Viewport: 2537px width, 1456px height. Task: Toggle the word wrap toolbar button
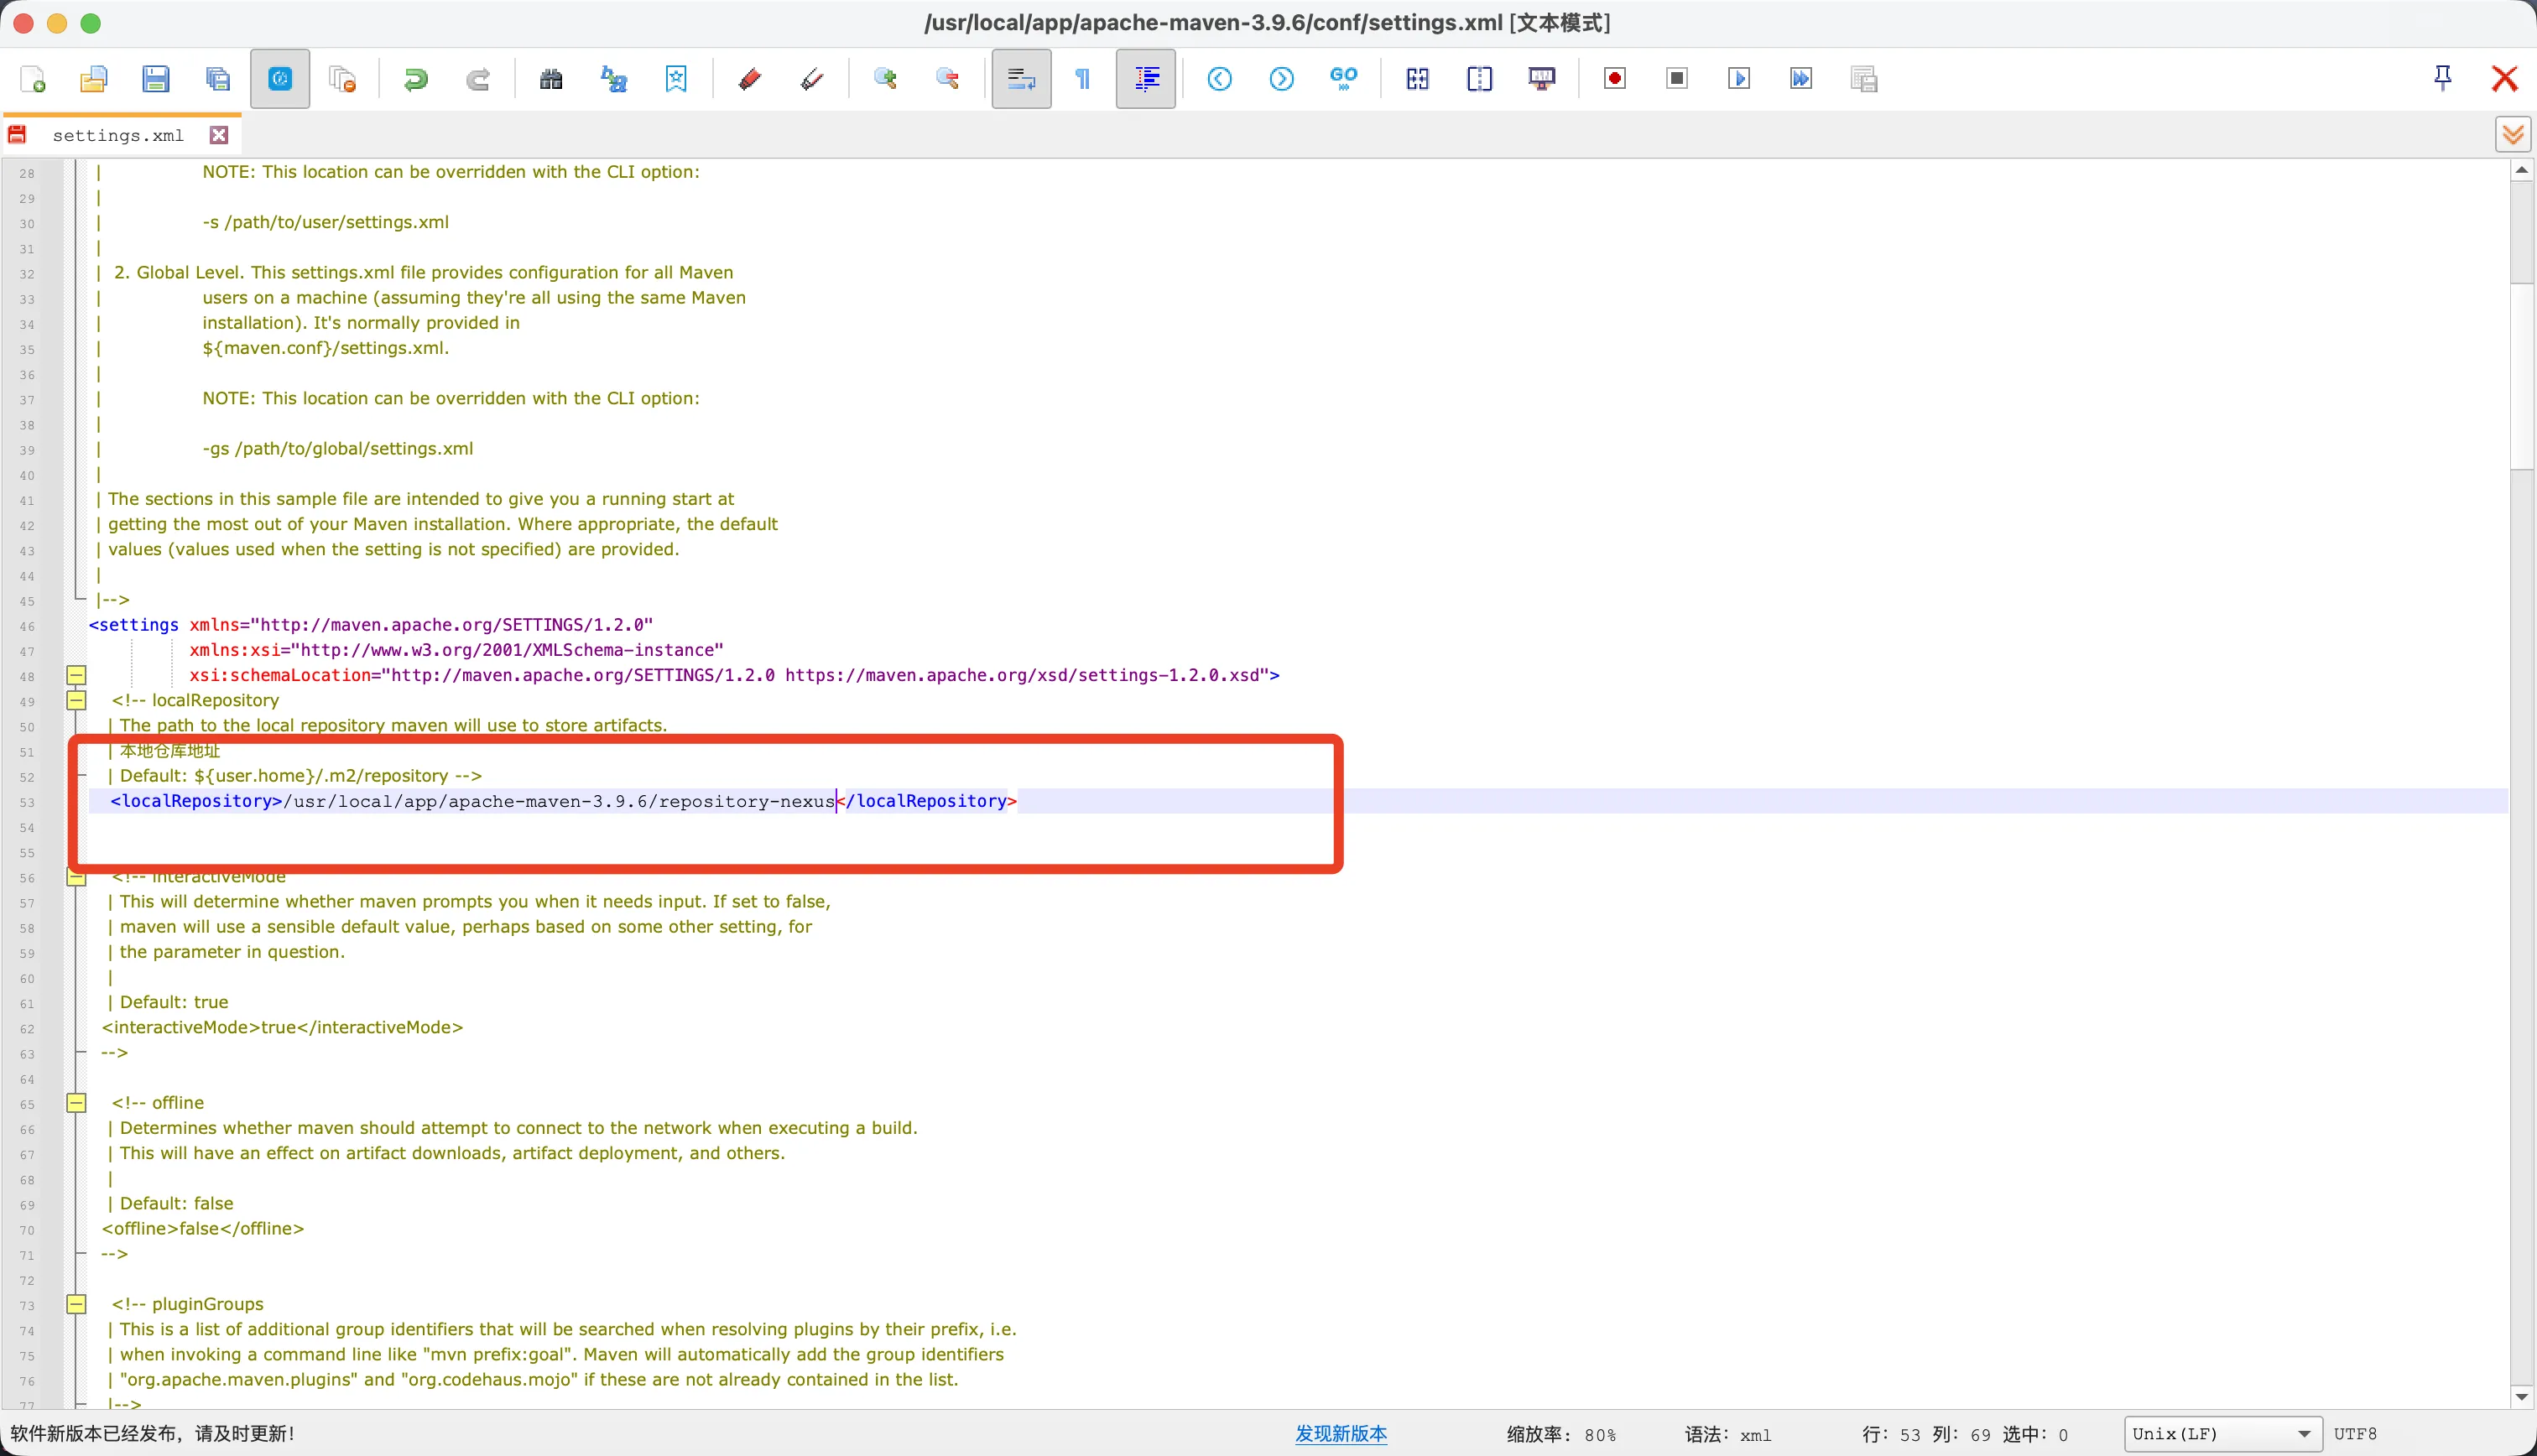click(1021, 79)
